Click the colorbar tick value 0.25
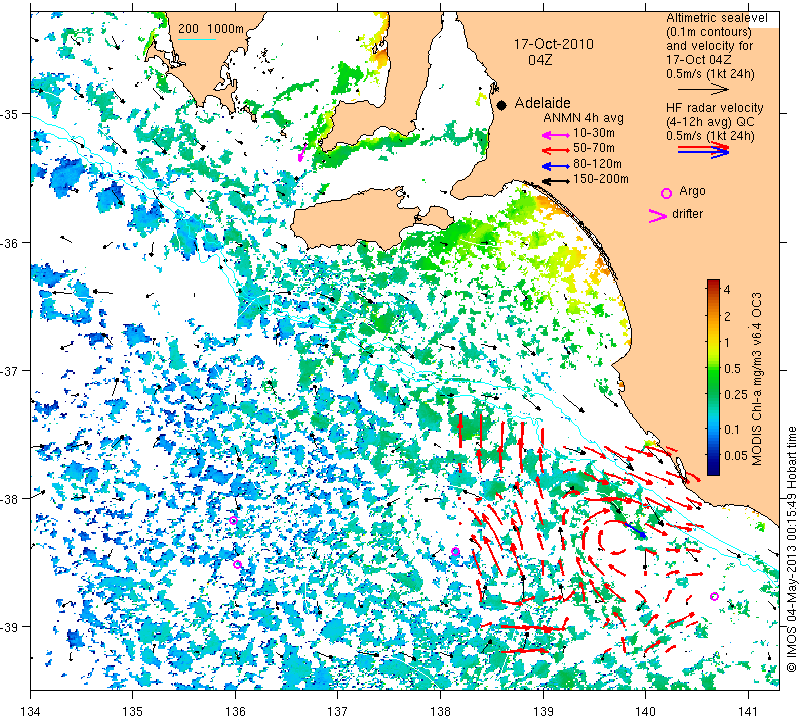 pos(736,394)
